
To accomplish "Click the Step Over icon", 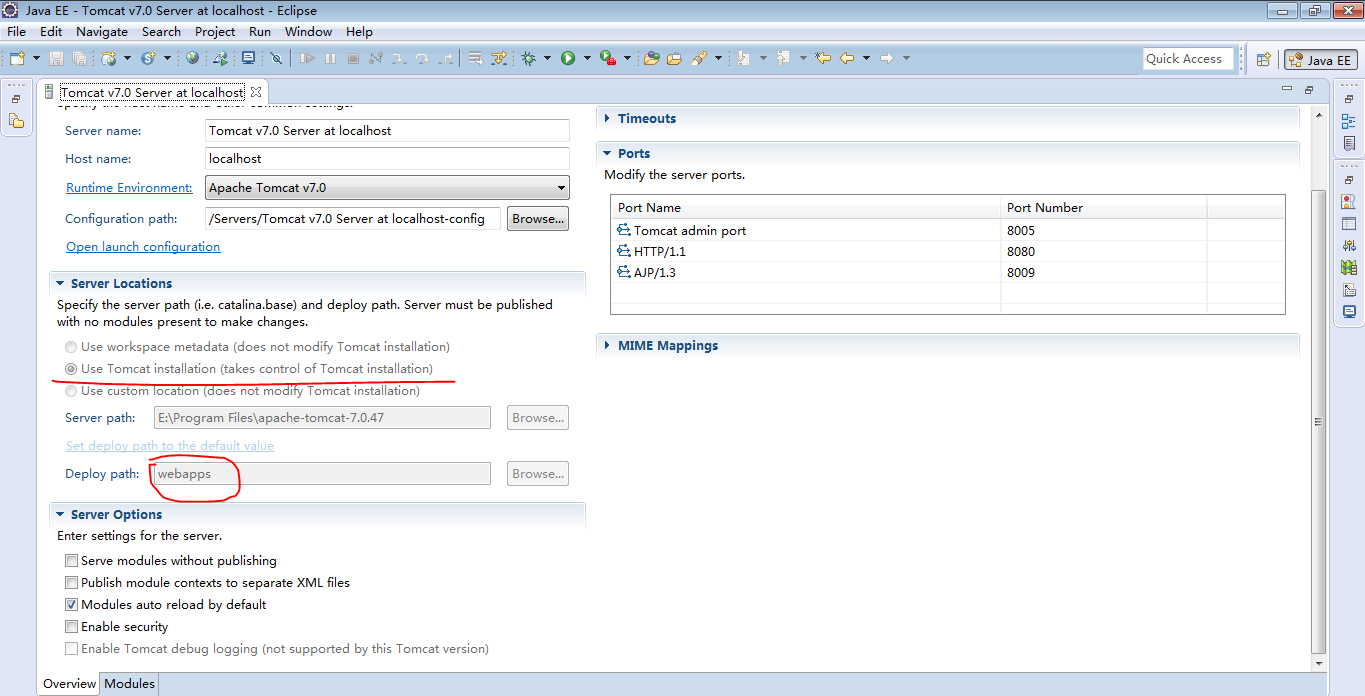I will point(423,58).
